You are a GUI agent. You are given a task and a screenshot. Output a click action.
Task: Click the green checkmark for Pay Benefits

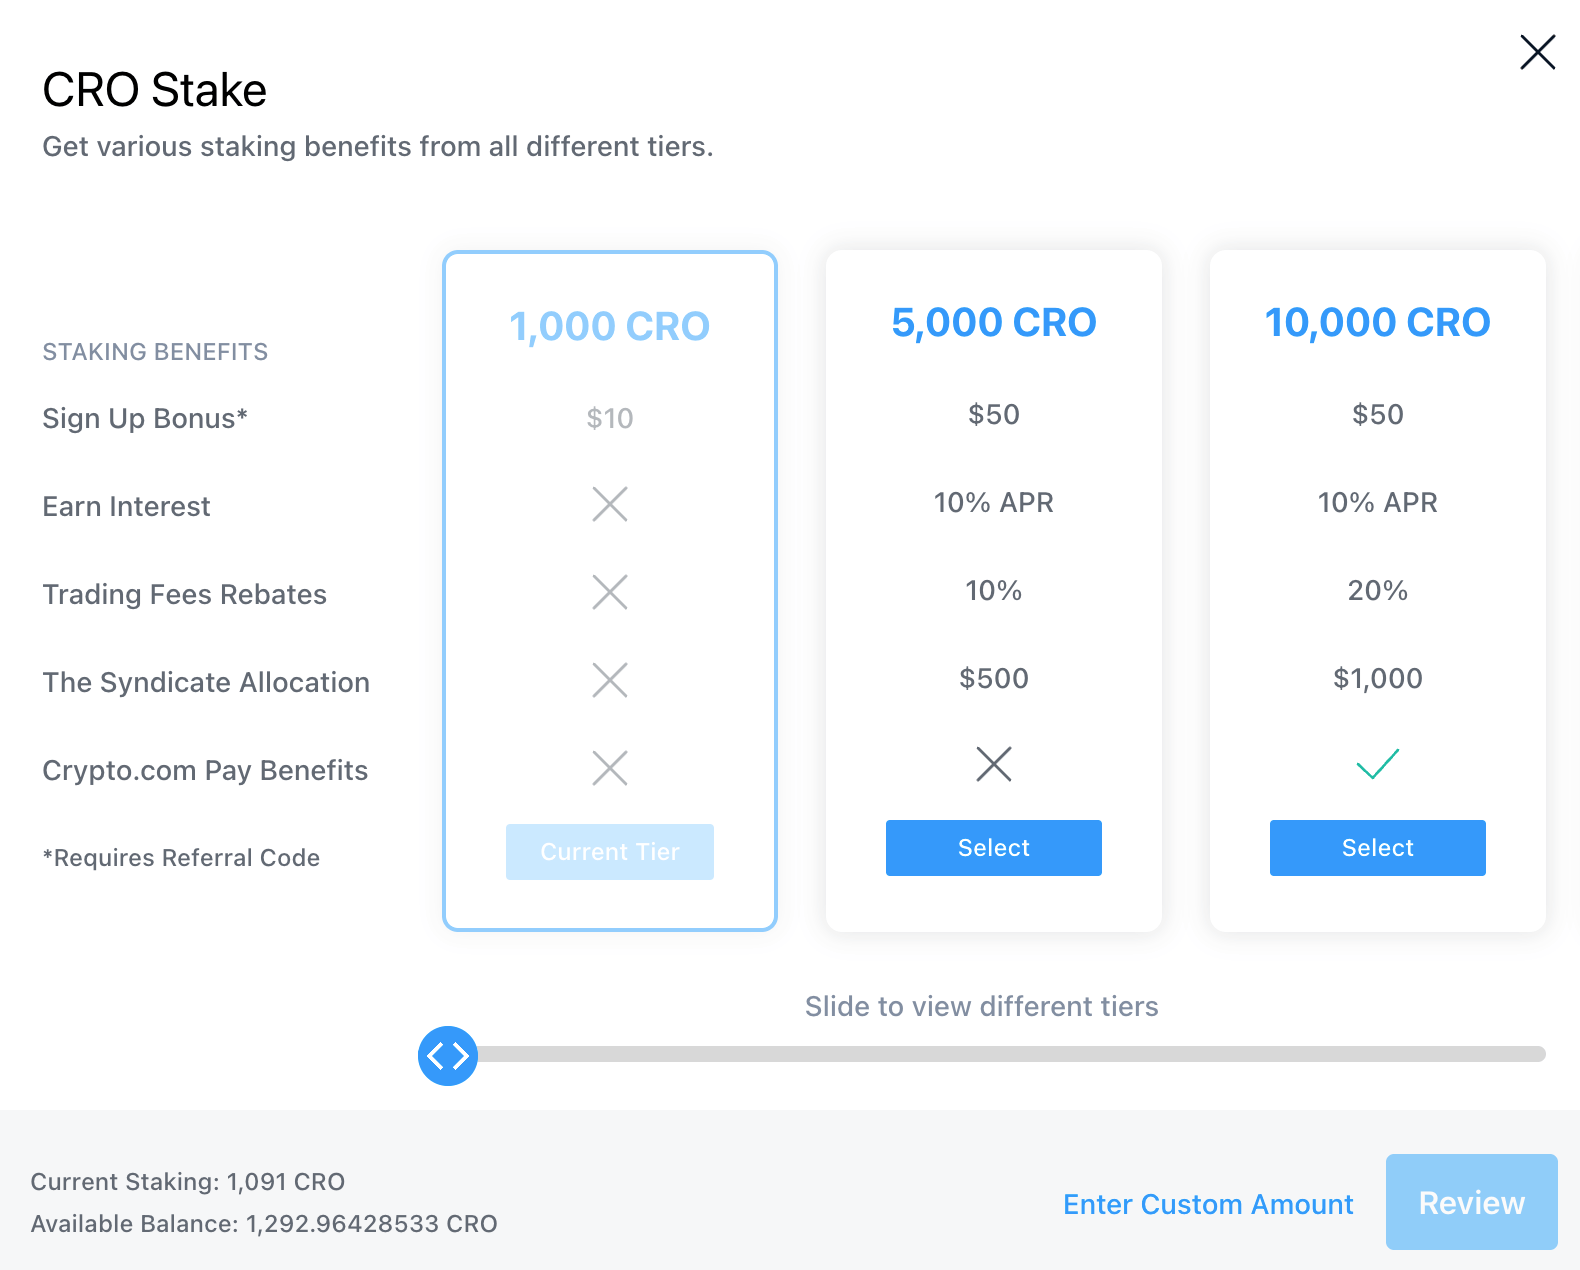[1377, 764]
